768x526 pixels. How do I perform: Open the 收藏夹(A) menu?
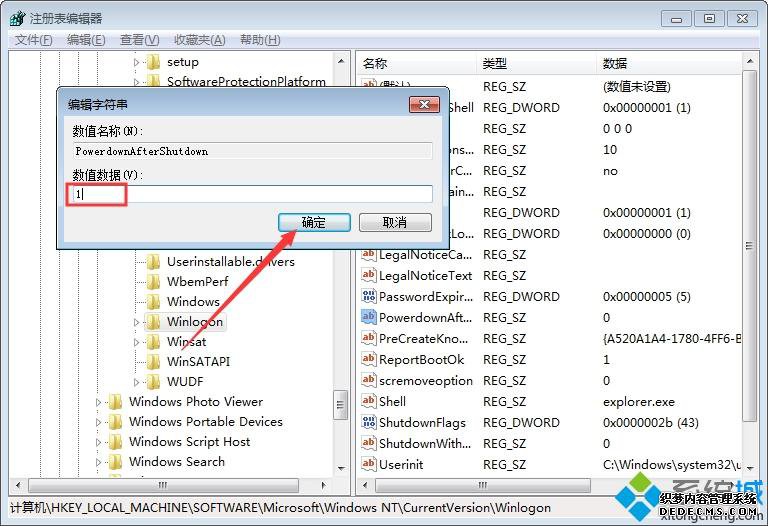(200, 40)
